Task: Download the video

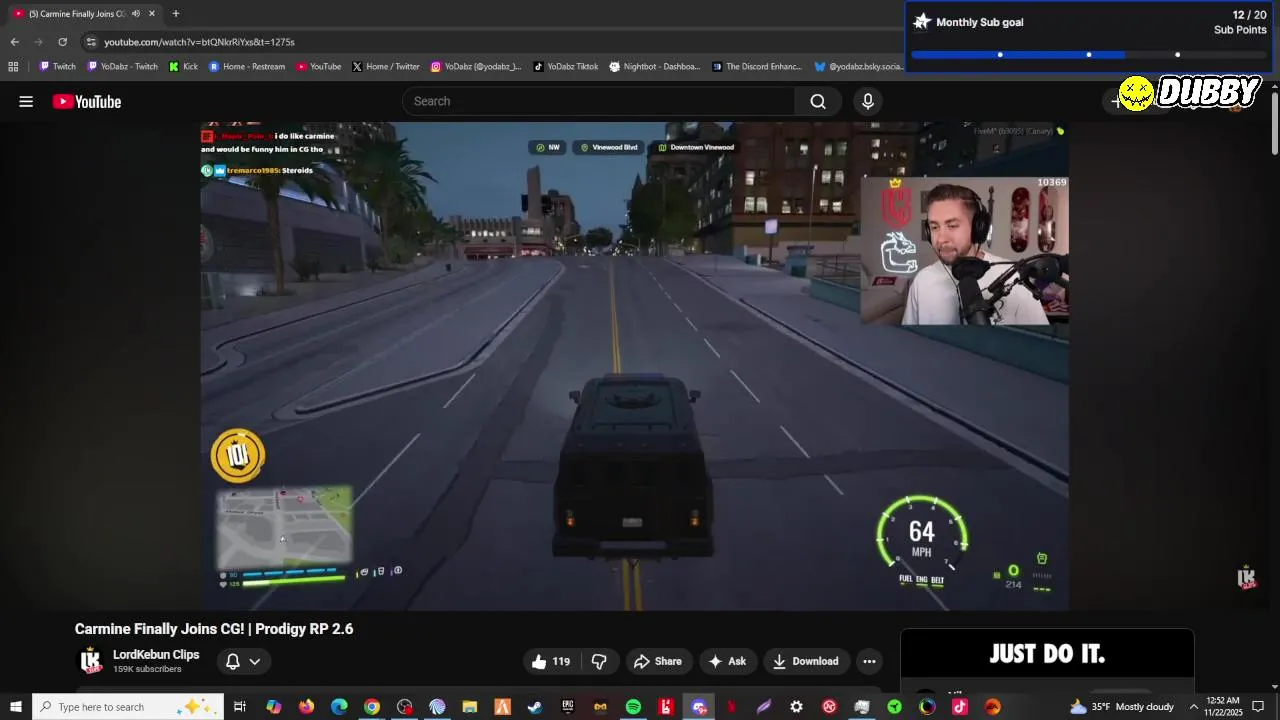Action: tap(805, 661)
